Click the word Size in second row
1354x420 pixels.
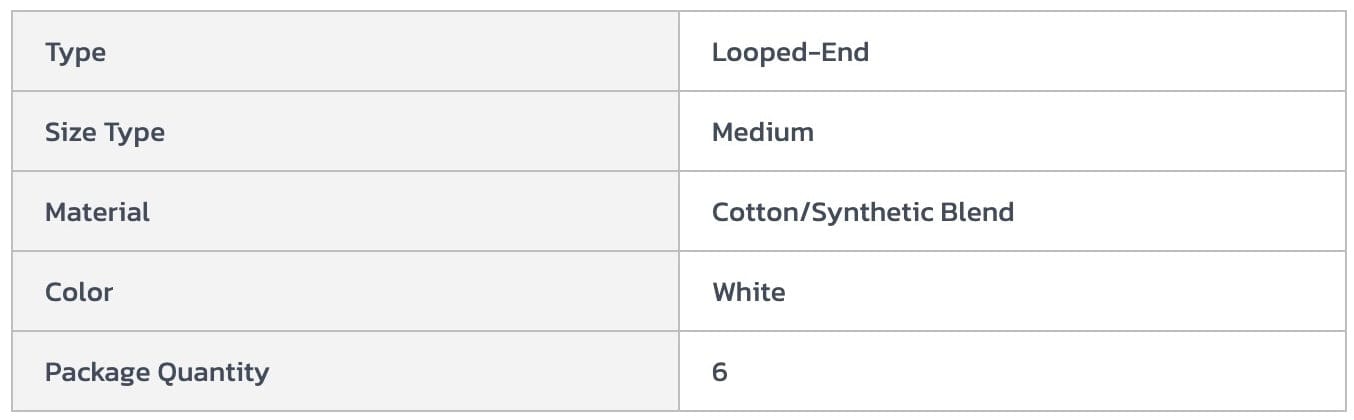click(66, 132)
